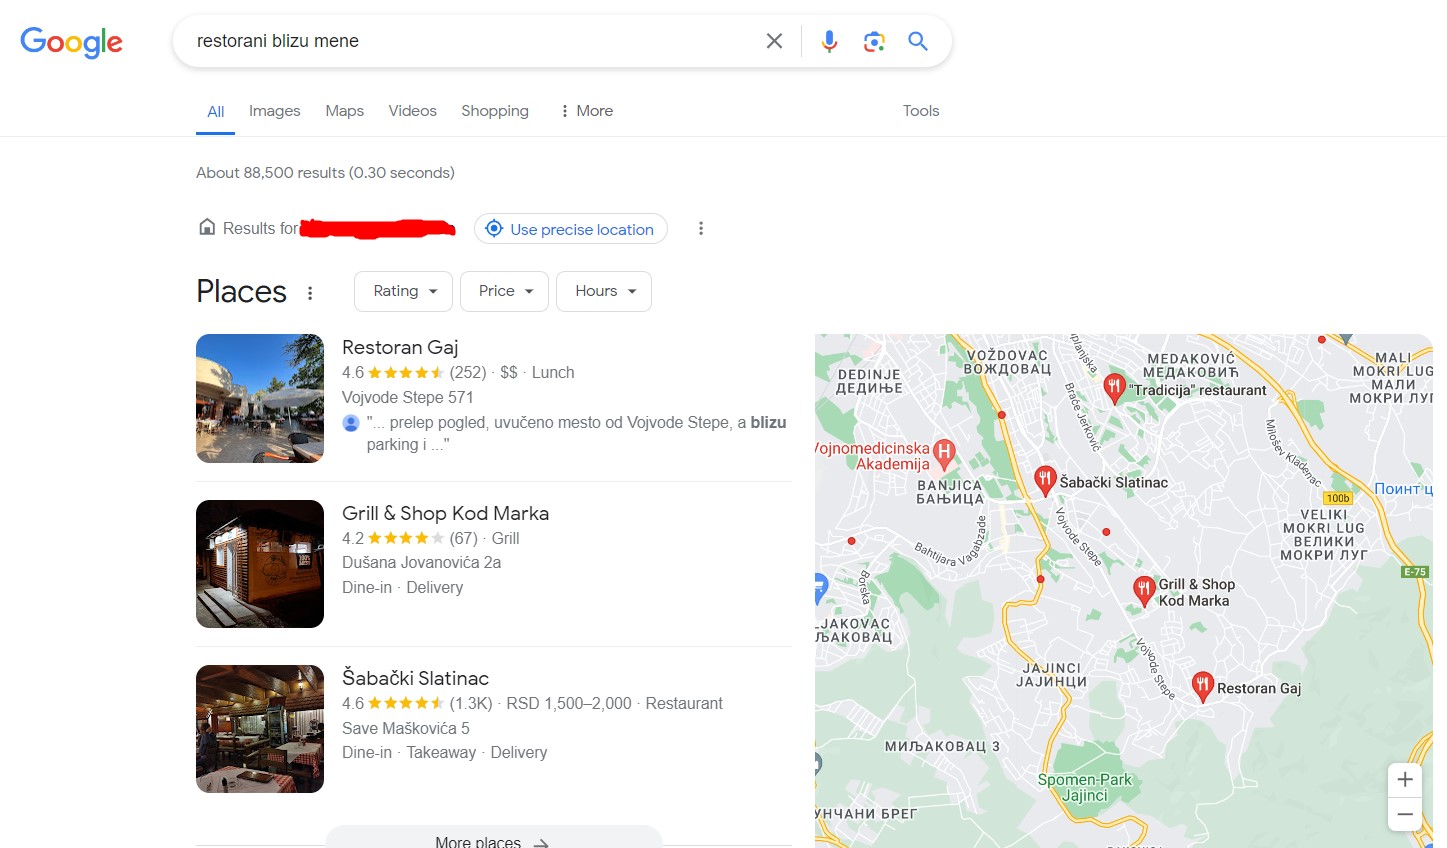This screenshot has width=1447, height=848.
Task: Click More places button
Action: pyautogui.click(x=493, y=839)
